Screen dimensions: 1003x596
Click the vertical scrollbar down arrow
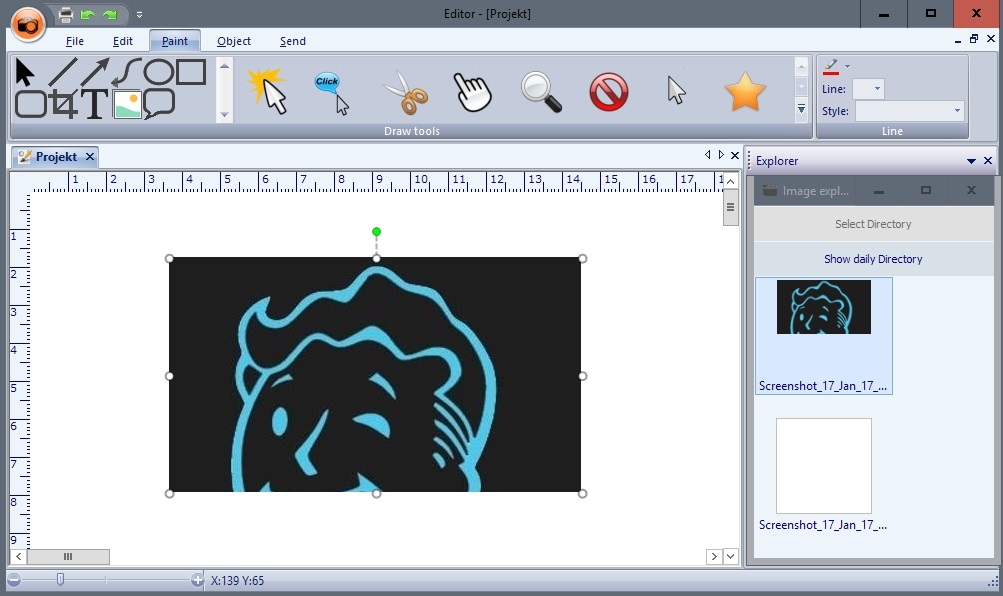pyautogui.click(x=731, y=556)
